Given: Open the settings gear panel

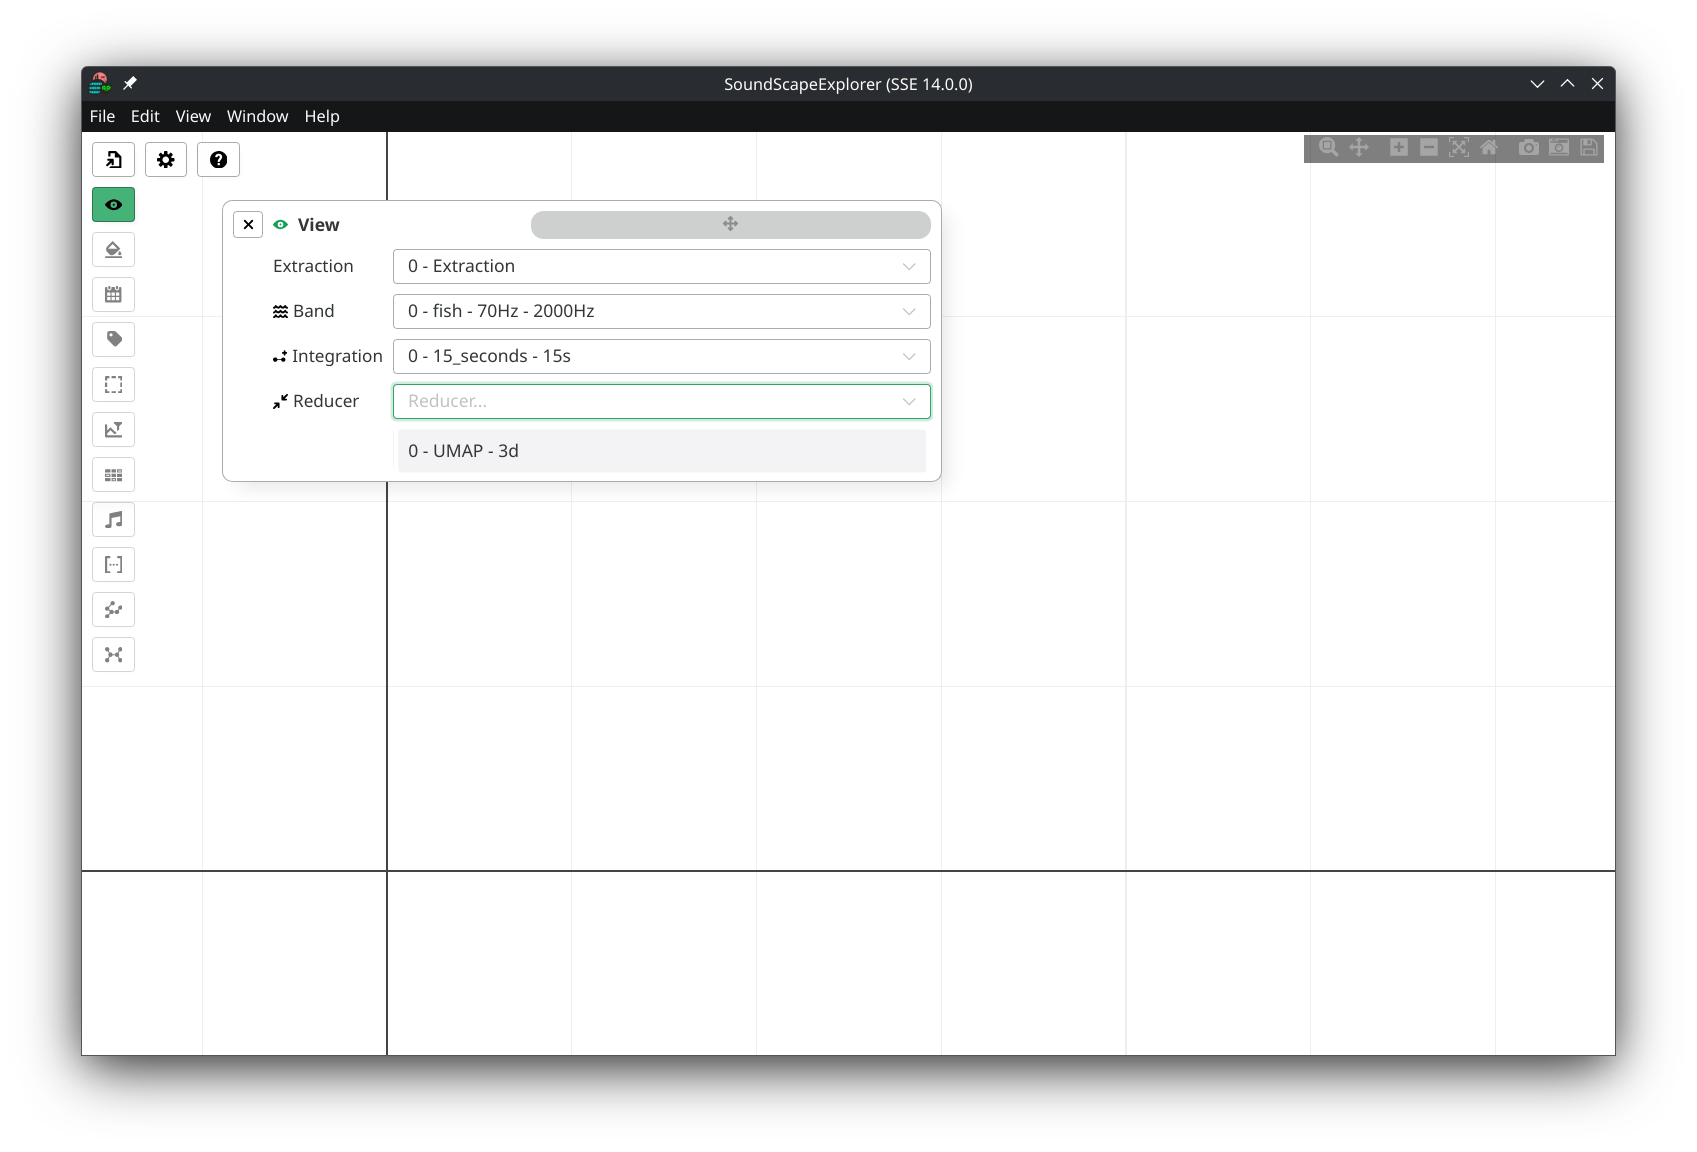Looking at the screenshot, I should [x=166, y=160].
